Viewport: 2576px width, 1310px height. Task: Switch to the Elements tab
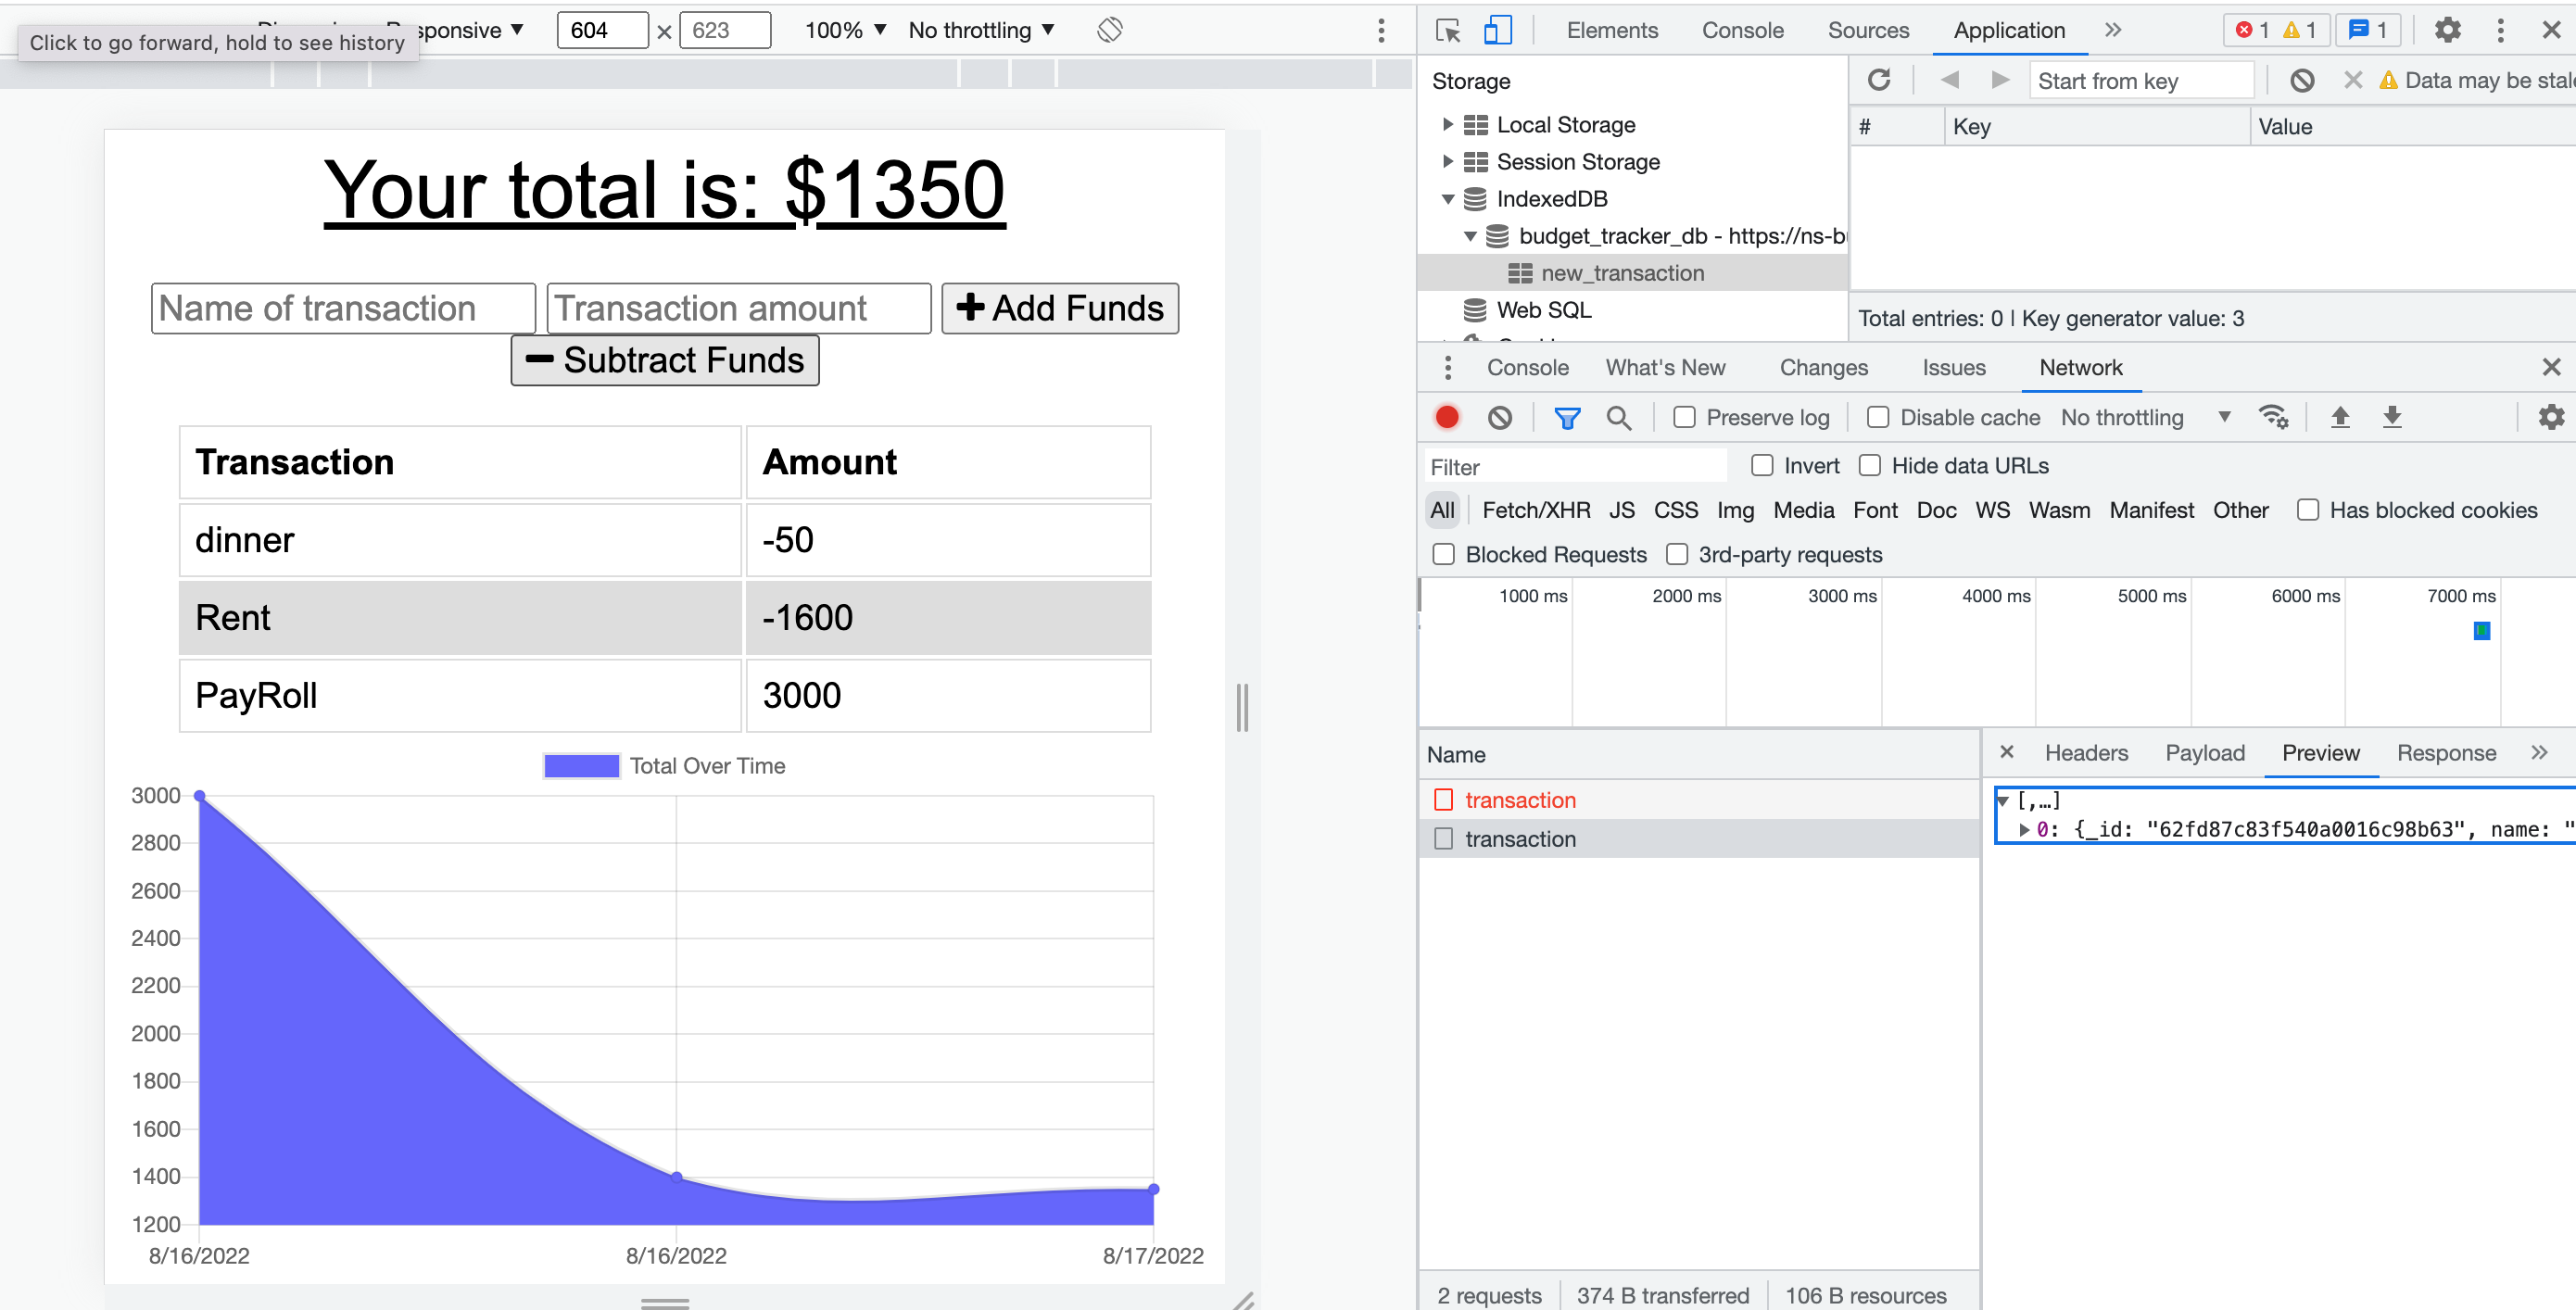click(x=1610, y=30)
